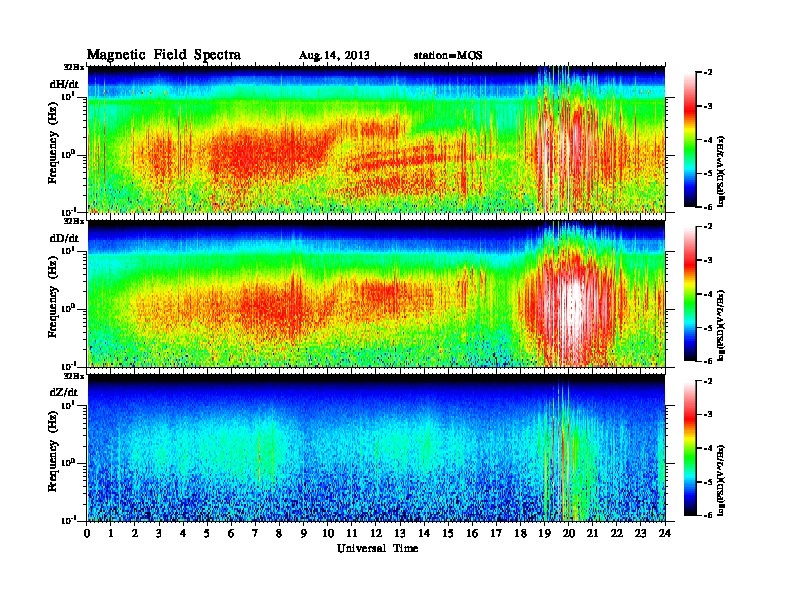Screen dimensions: 792x612
Task: Open the dH/dt spectrogram plot
Action: coord(376,139)
